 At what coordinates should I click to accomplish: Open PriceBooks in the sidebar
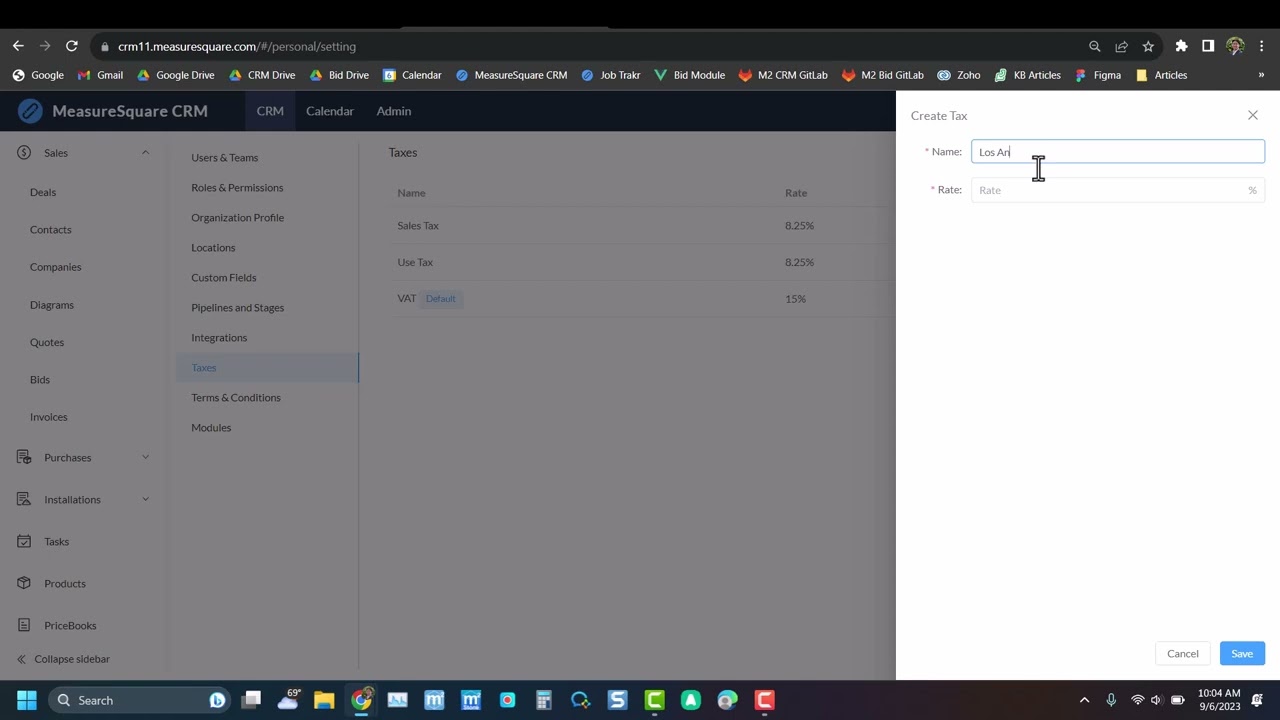(70, 625)
